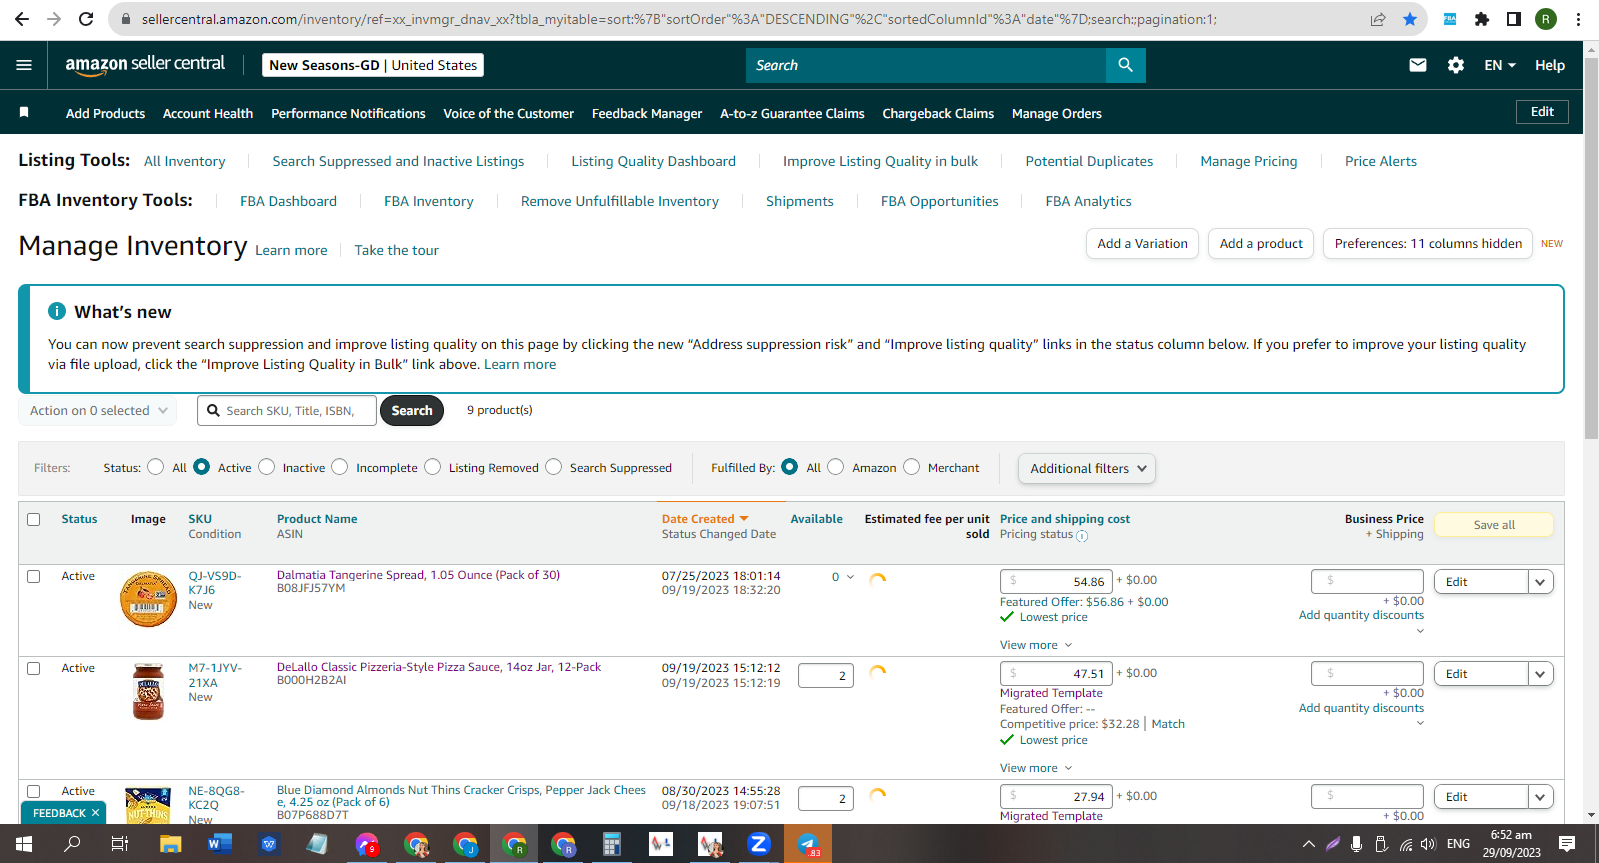1599x863 pixels.
Task: Open the buyer messages mail icon
Action: [1418, 65]
